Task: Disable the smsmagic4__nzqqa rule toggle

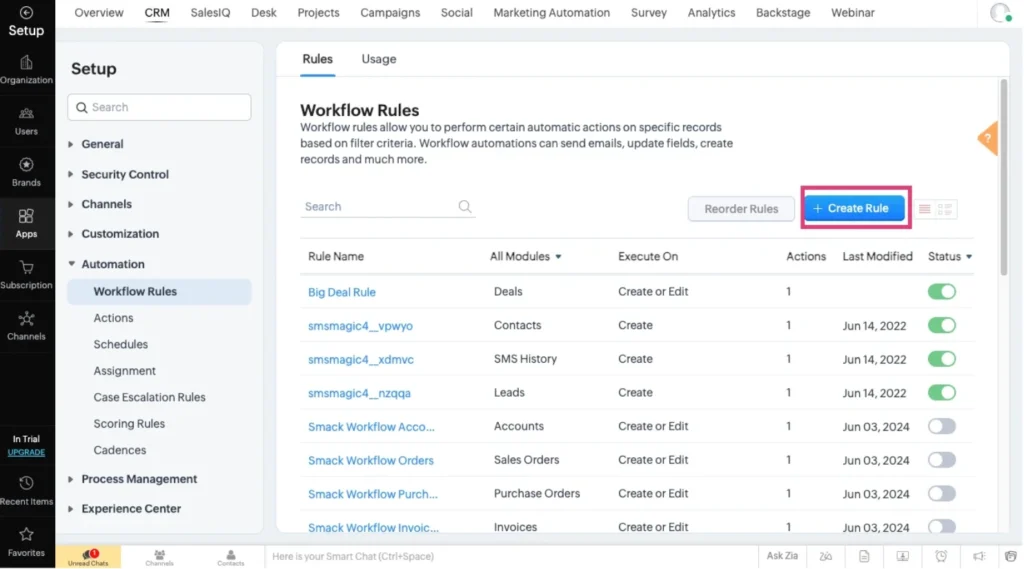Action: pyautogui.click(x=942, y=393)
